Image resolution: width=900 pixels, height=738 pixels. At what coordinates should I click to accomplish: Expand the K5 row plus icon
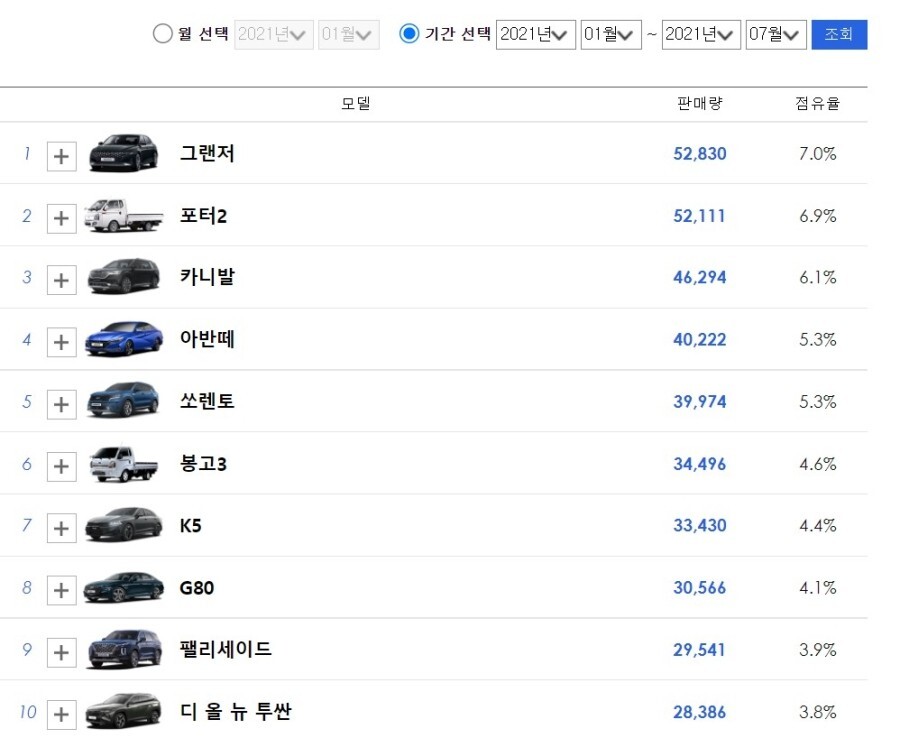[x=61, y=528]
